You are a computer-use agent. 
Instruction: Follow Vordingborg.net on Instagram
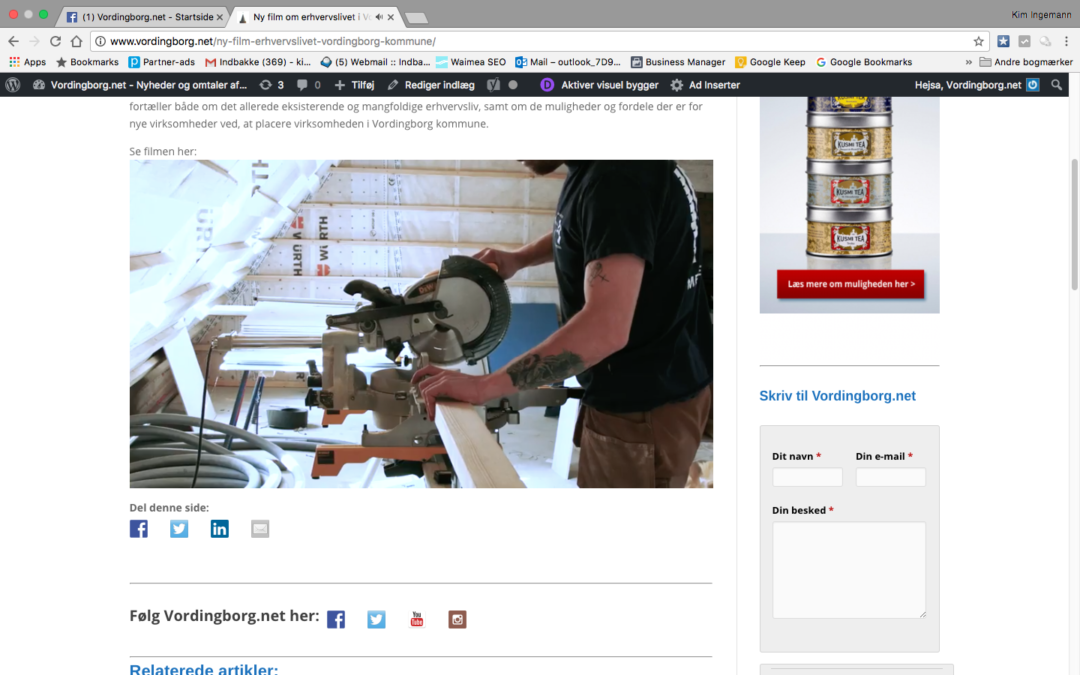(457, 619)
